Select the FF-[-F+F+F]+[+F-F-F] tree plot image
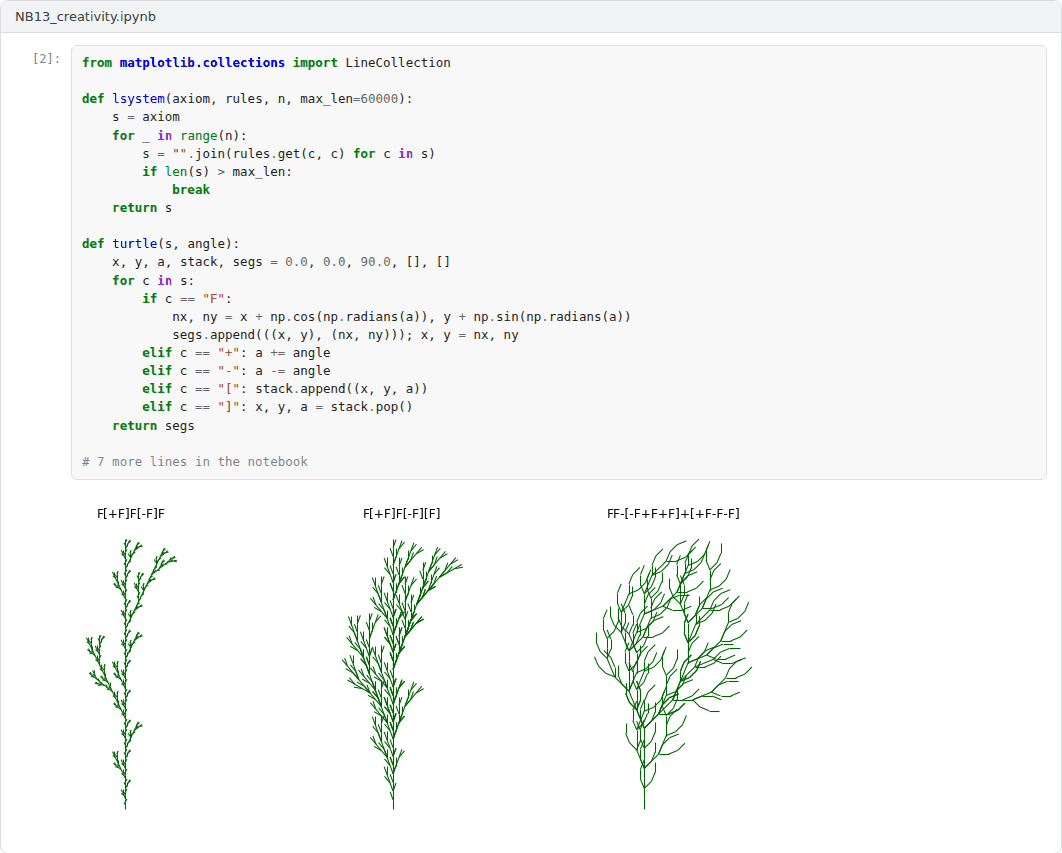Viewport: 1062px width, 853px height. pos(673,674)
